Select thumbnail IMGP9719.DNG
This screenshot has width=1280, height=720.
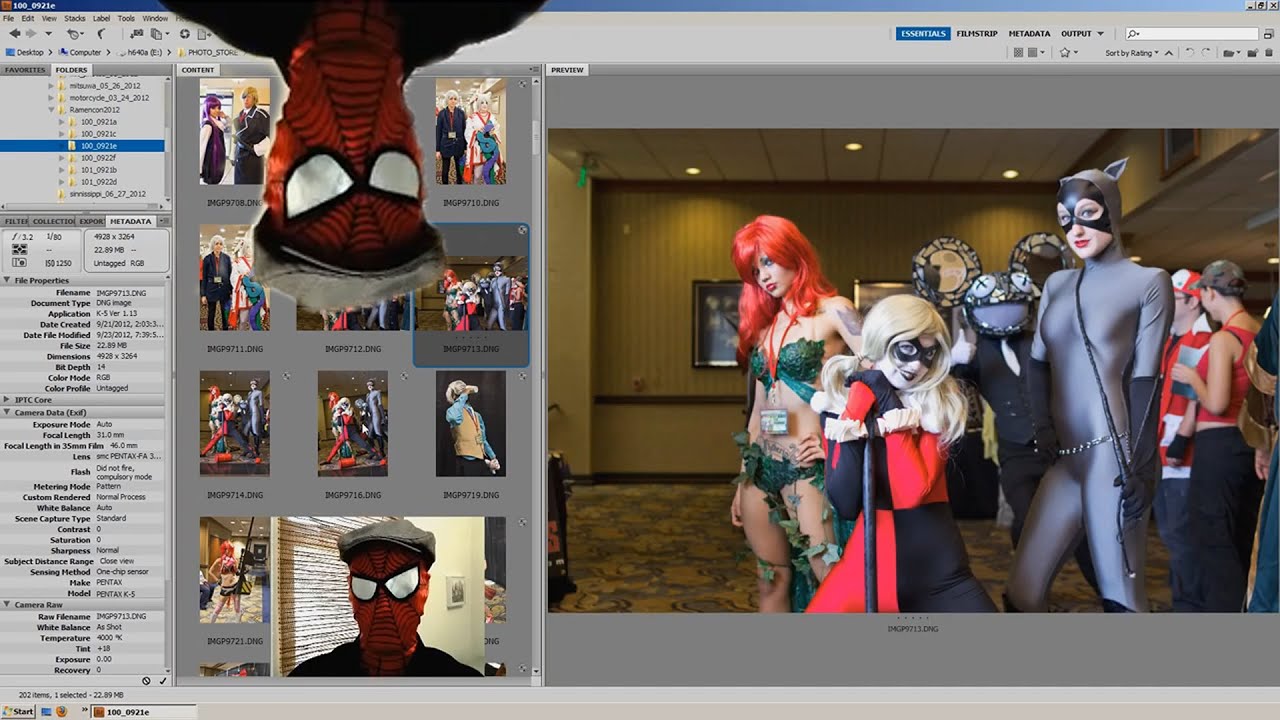tap(470, 423)
